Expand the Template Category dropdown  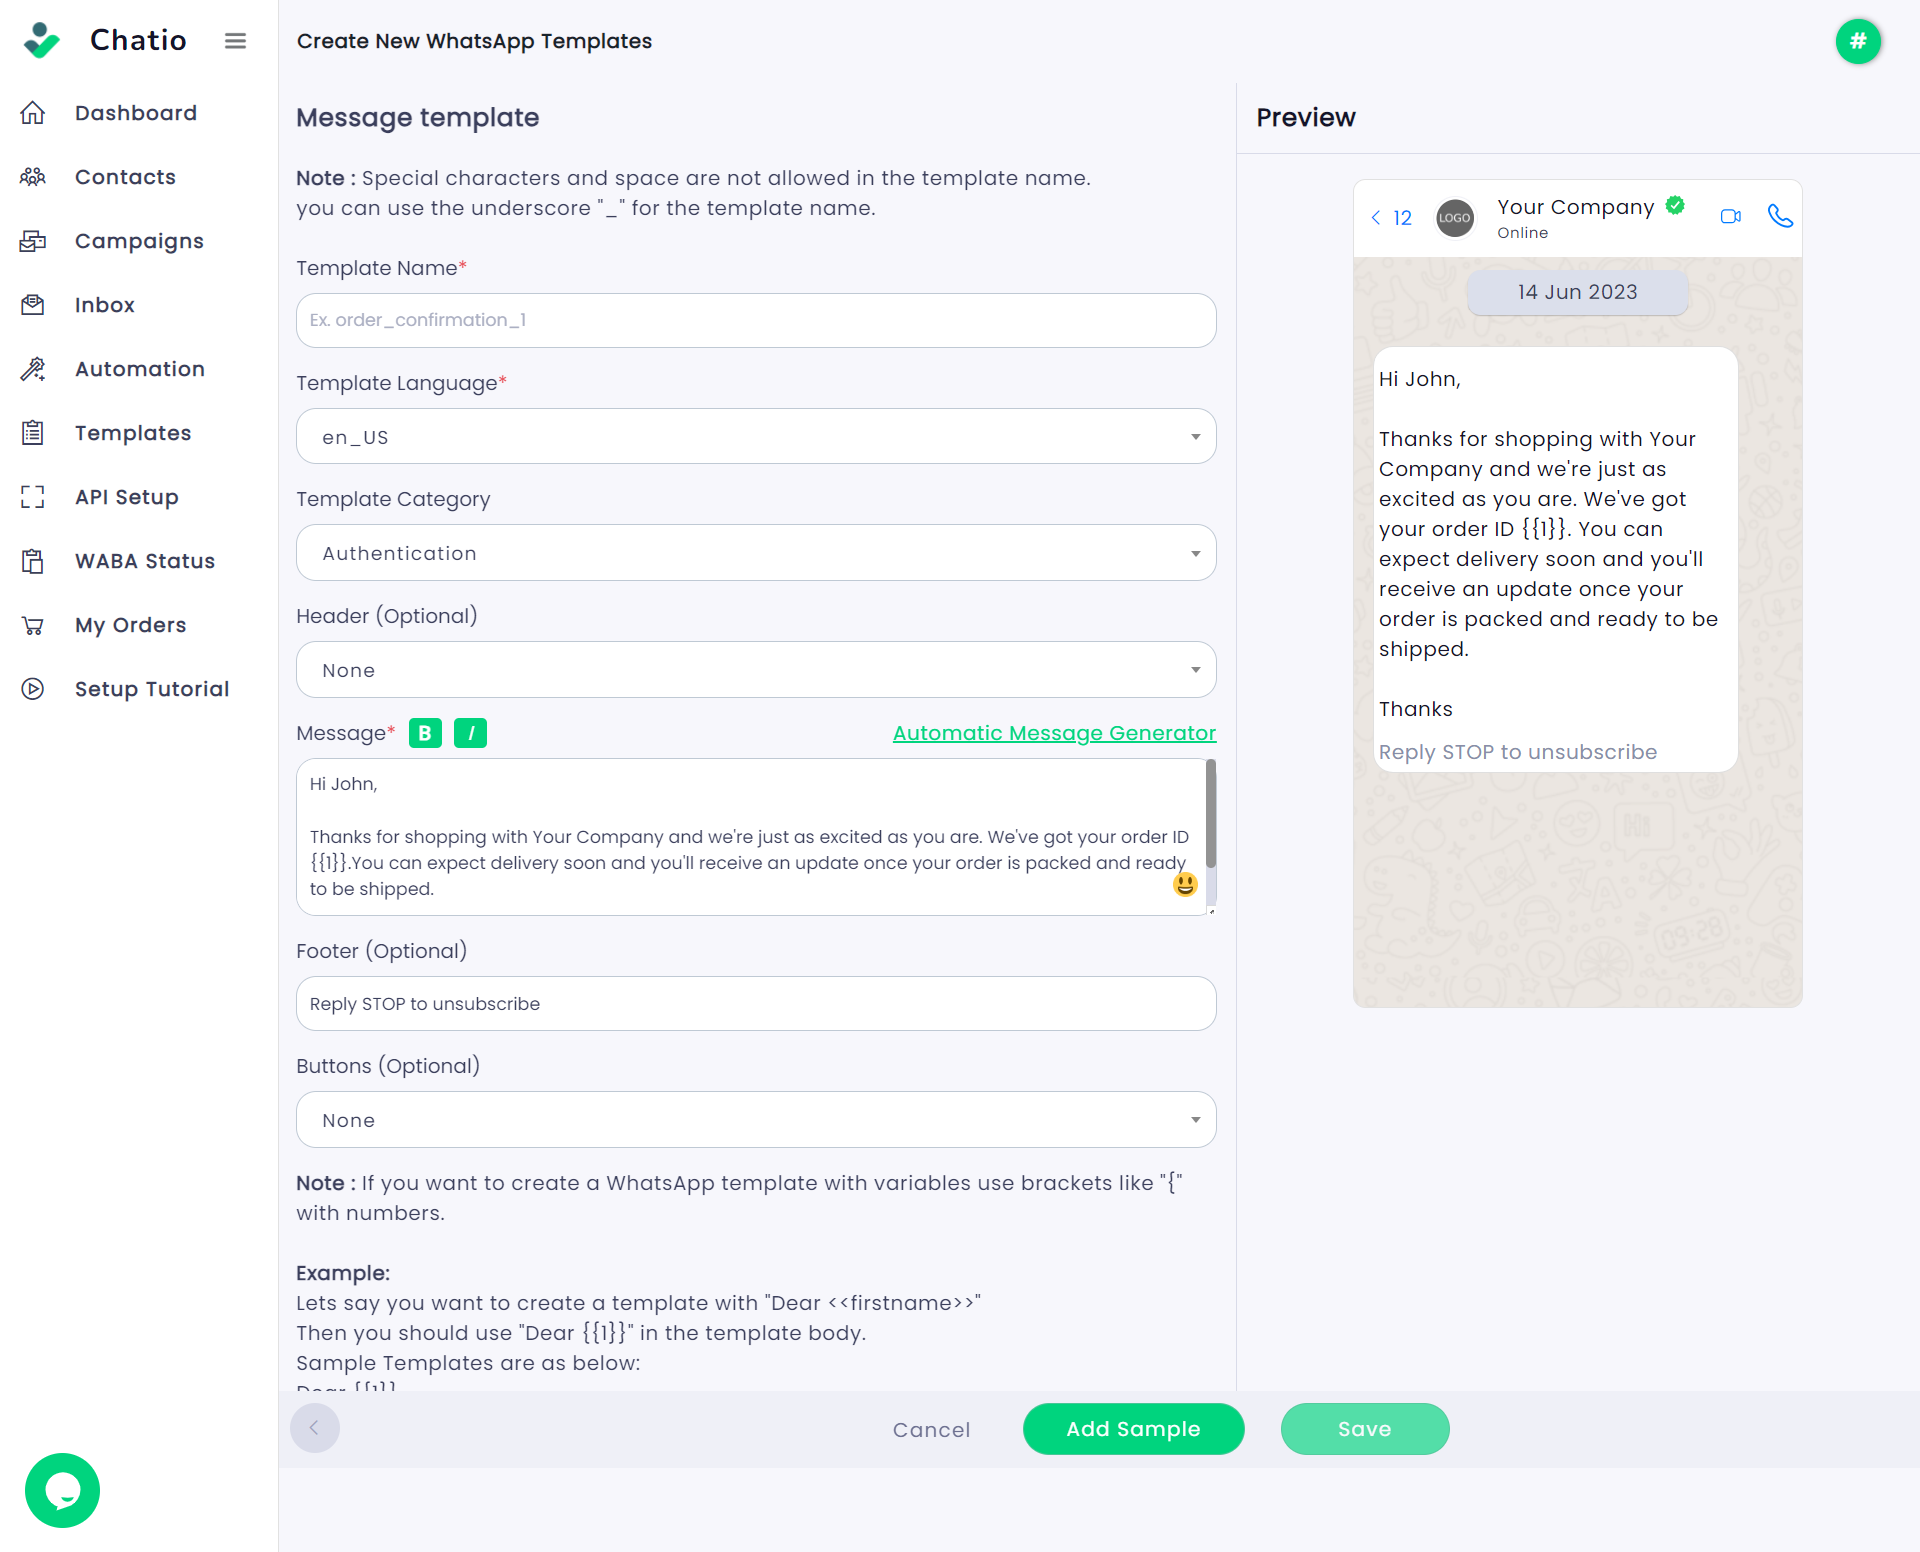(x=756, y=553)
